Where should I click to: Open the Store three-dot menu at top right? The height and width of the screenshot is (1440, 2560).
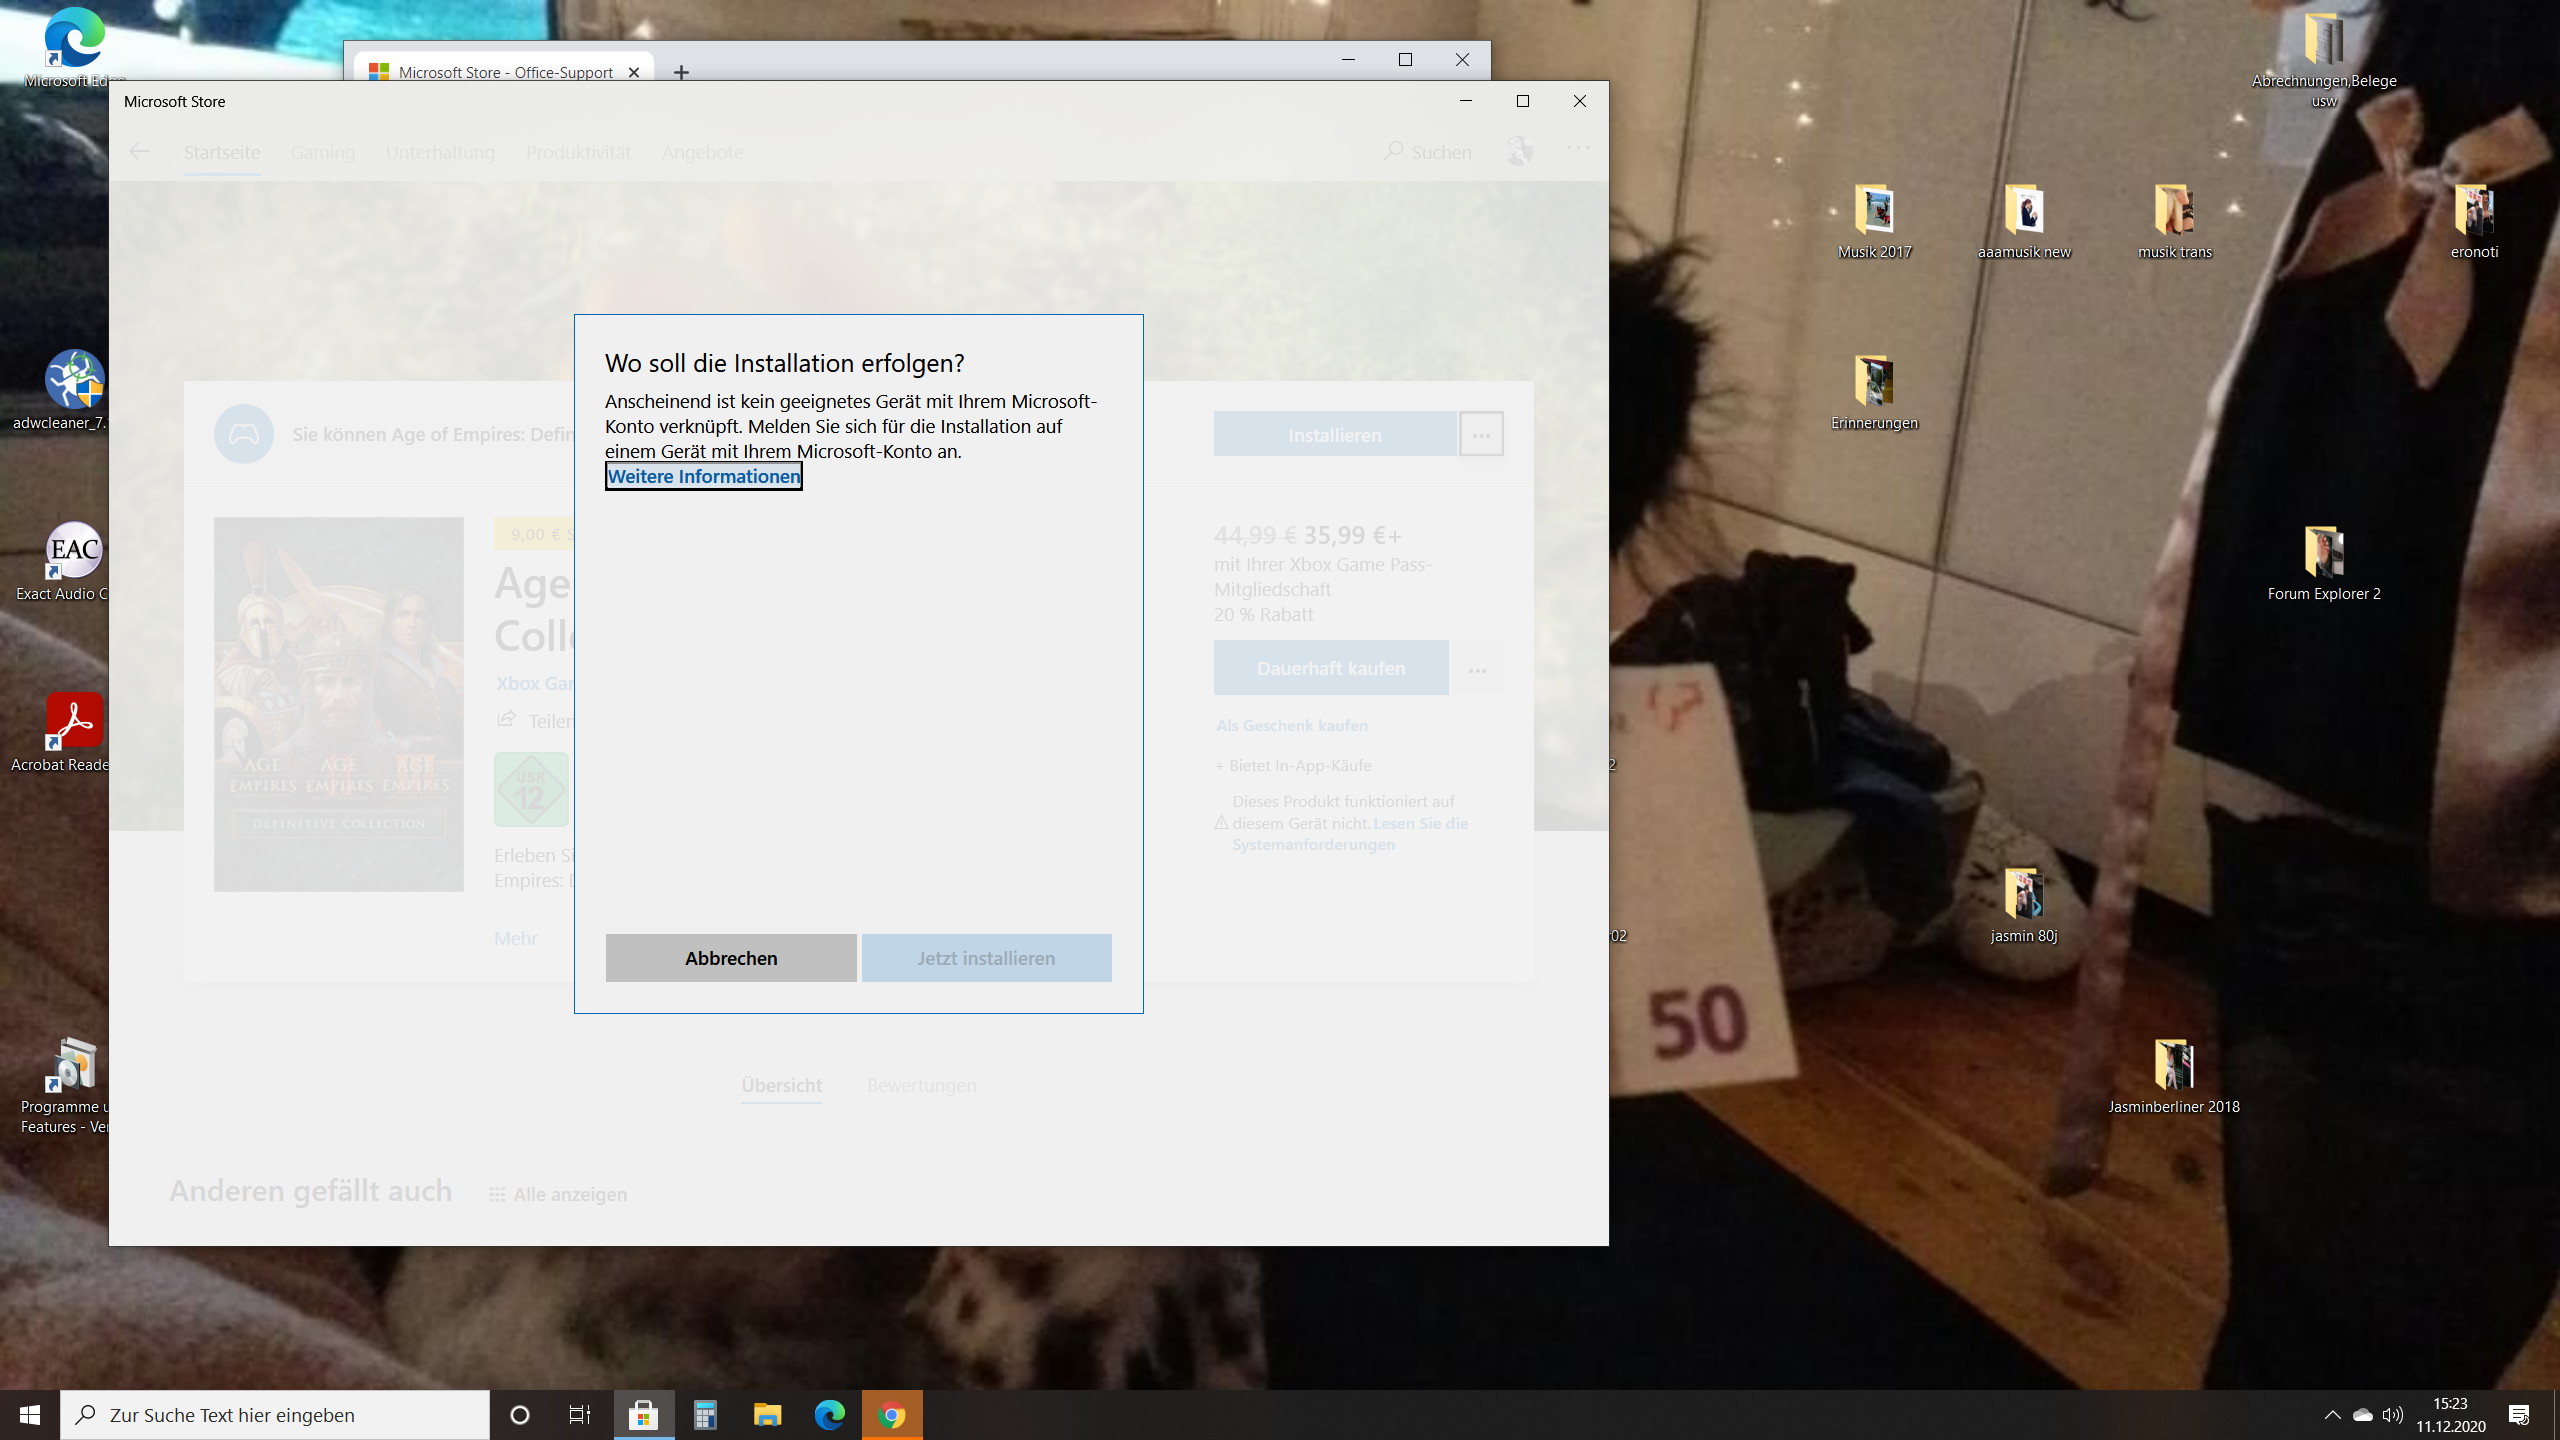1578,149
